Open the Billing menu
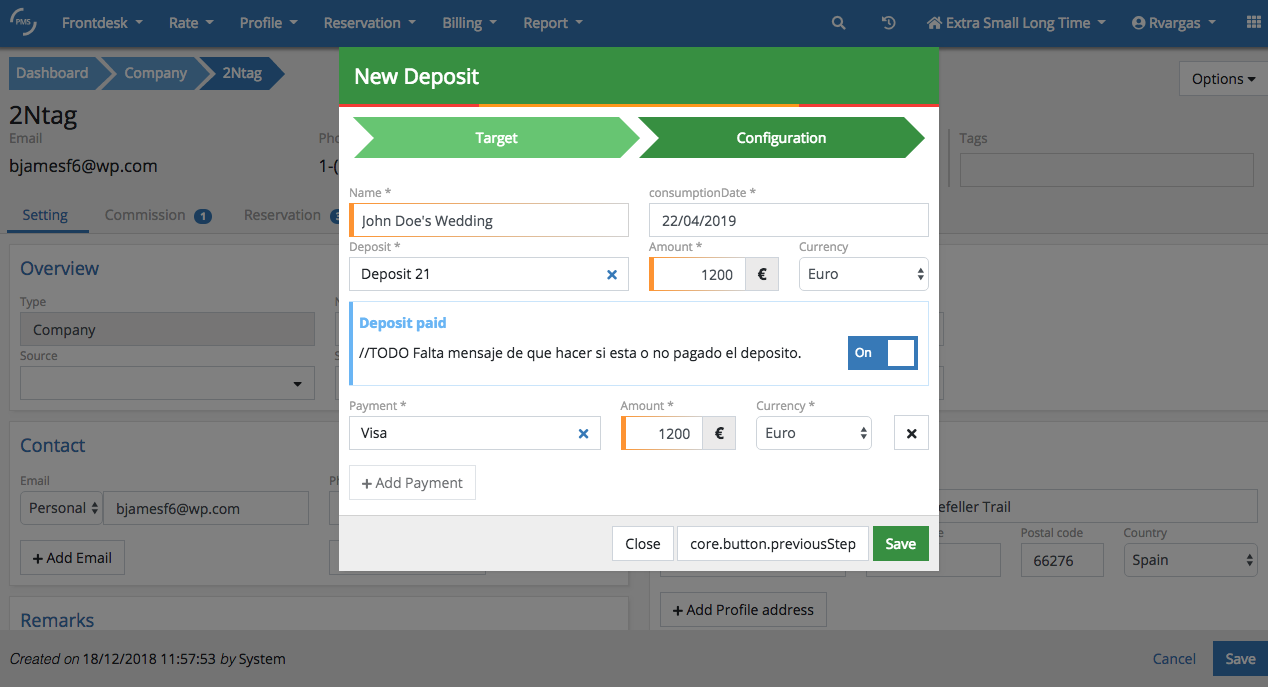Viewport: 1268px width, 687px height. (468, 23)
